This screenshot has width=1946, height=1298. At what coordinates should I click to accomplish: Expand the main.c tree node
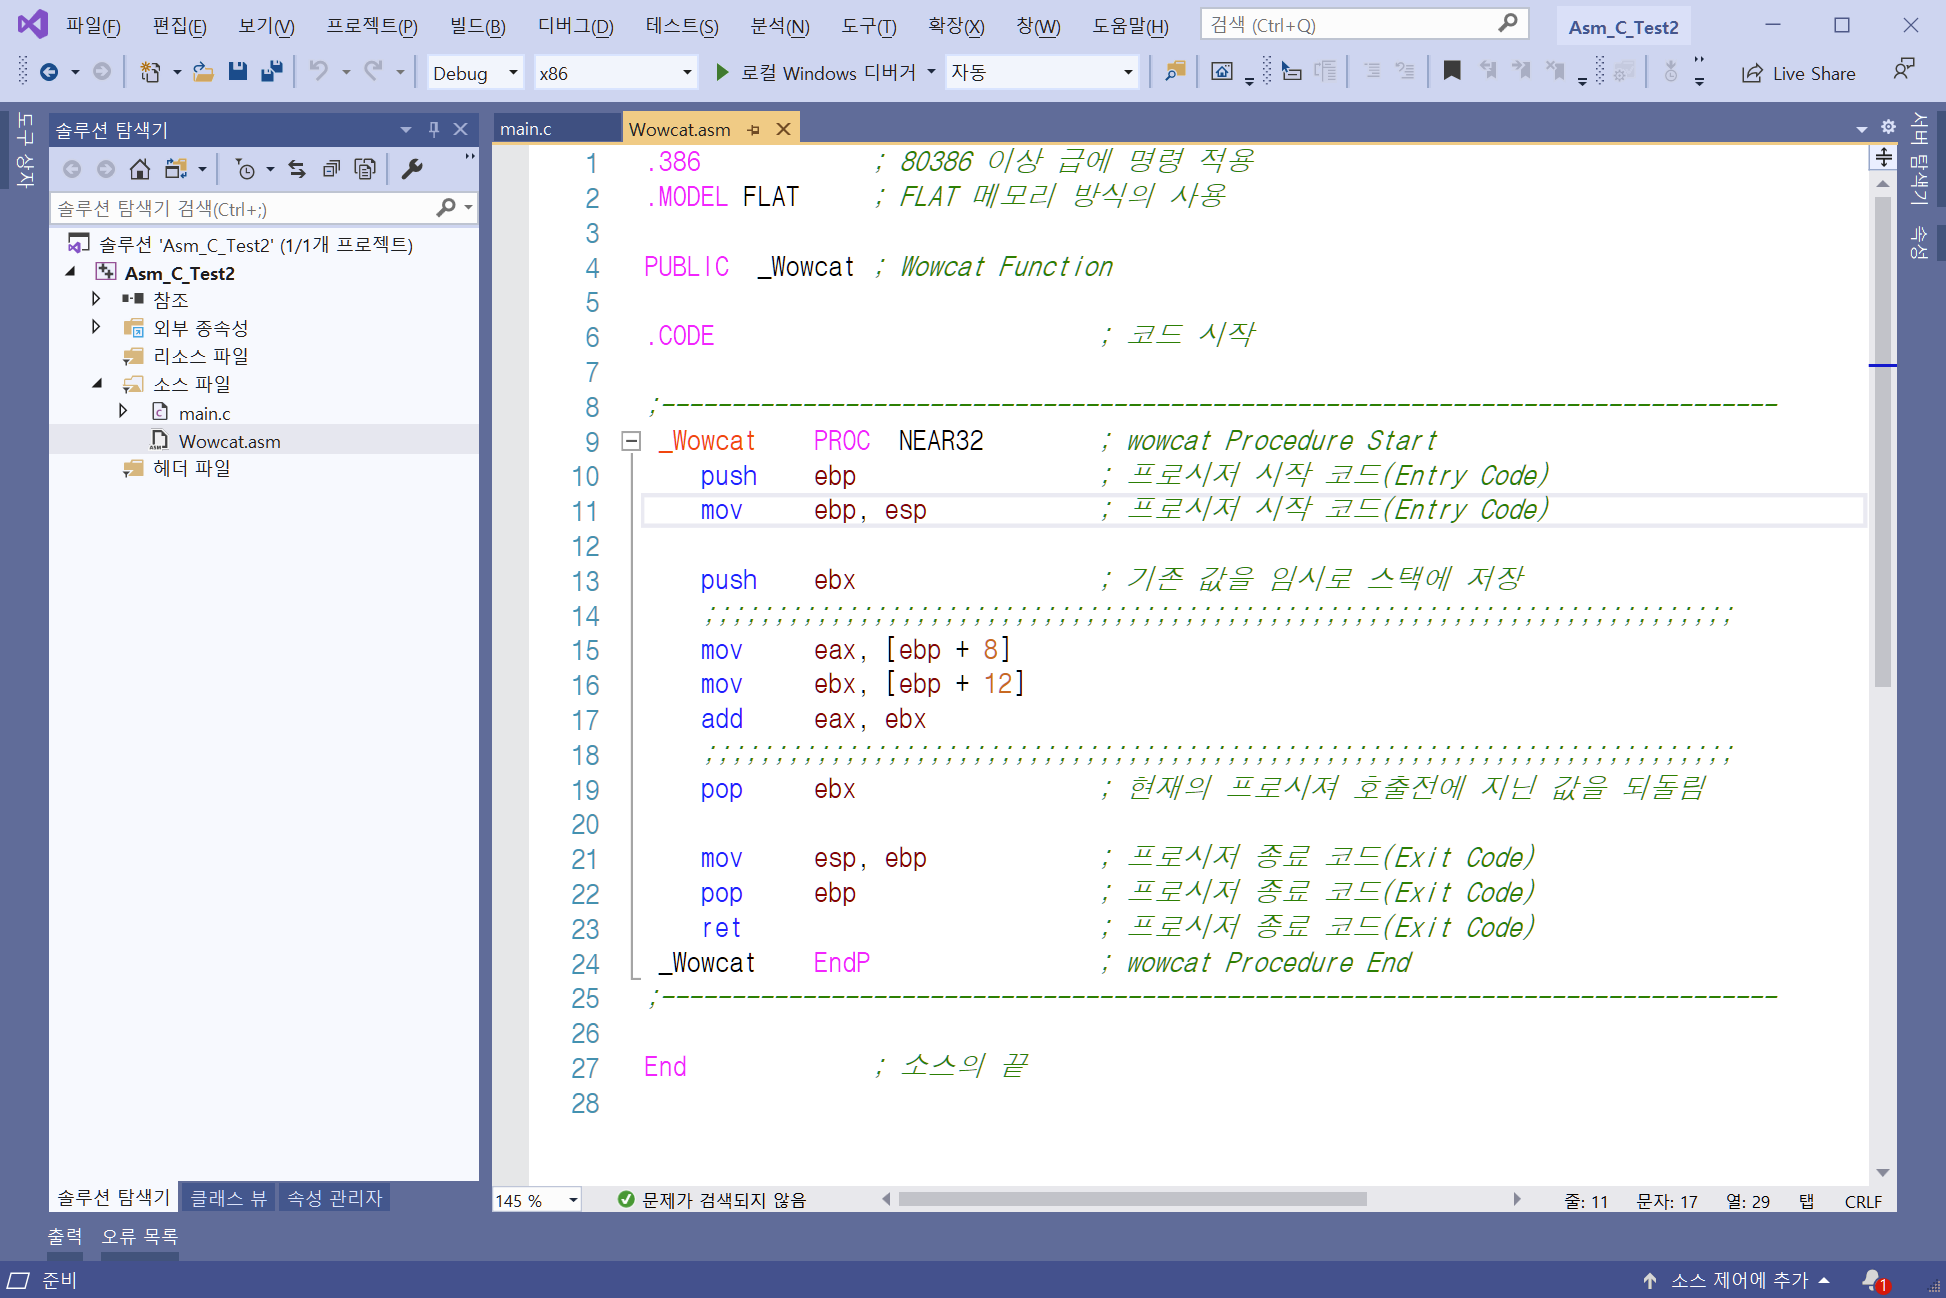click(123, 411)
